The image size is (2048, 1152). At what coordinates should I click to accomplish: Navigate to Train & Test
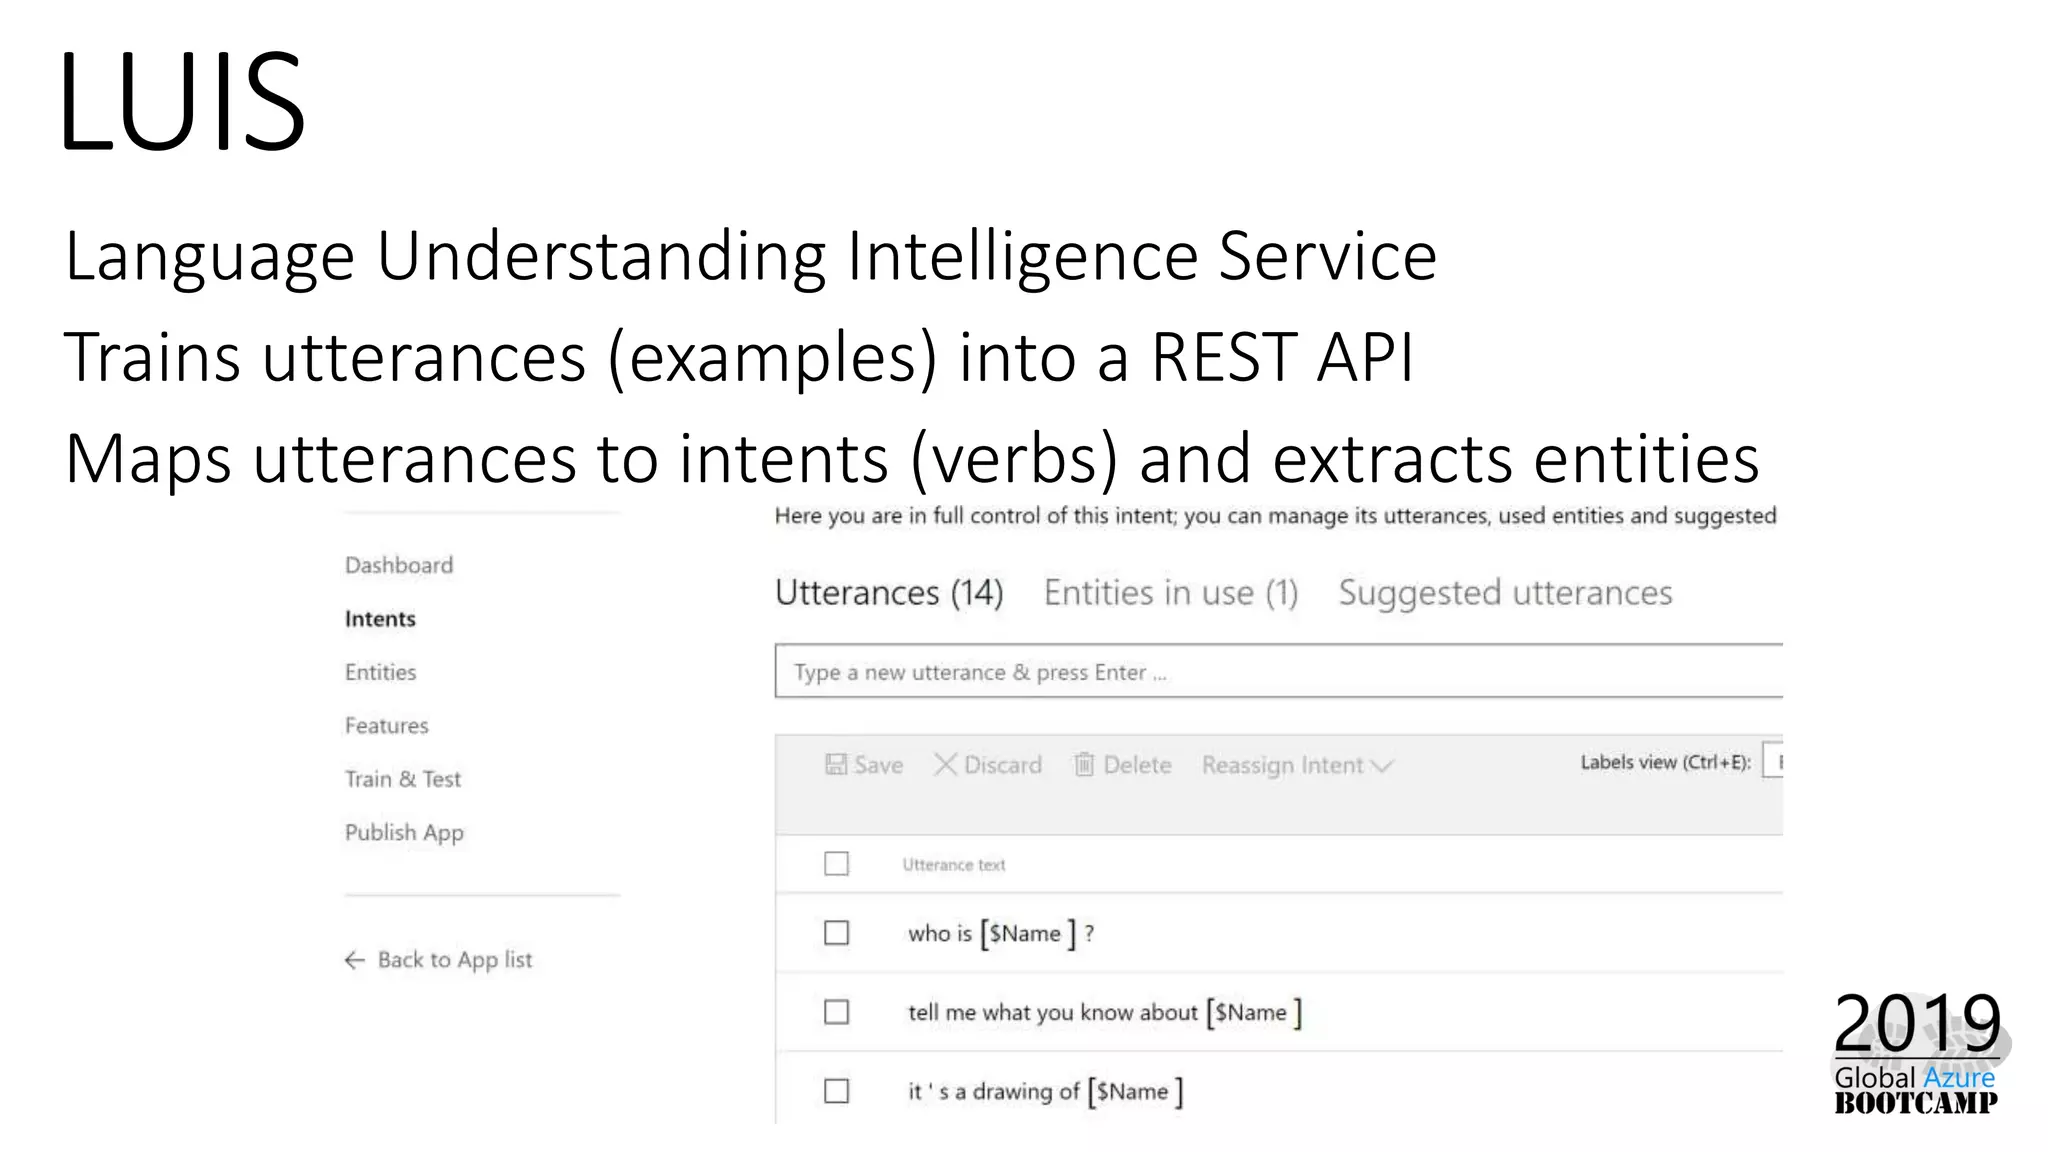pos(403,779)
